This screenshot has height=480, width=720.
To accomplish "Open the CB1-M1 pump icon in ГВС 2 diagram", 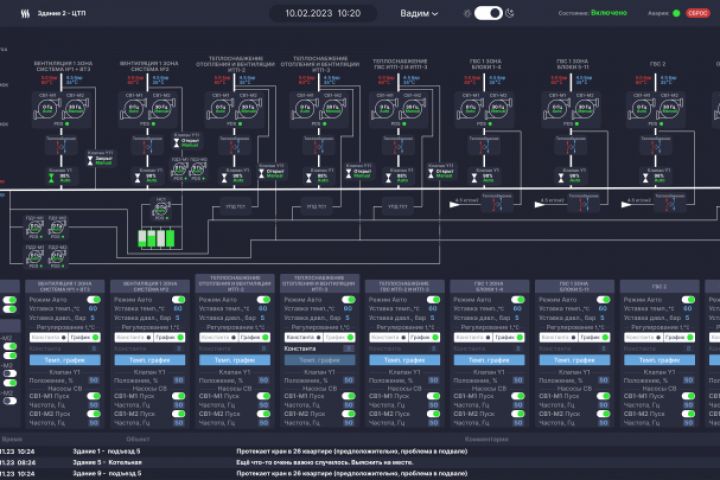I will click(641, 108).
